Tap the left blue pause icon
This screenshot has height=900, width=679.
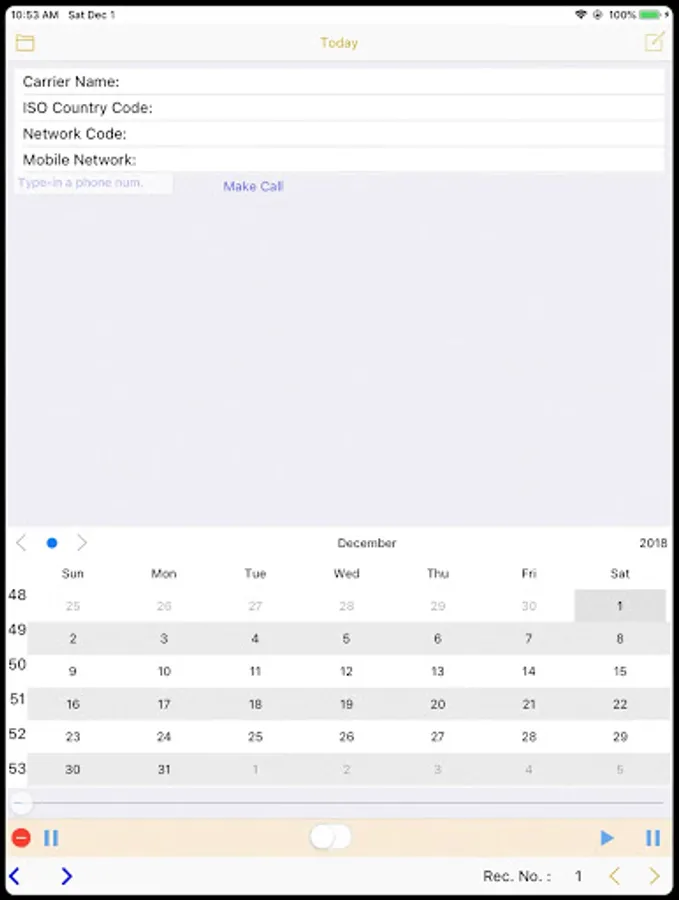coord(52,838)
